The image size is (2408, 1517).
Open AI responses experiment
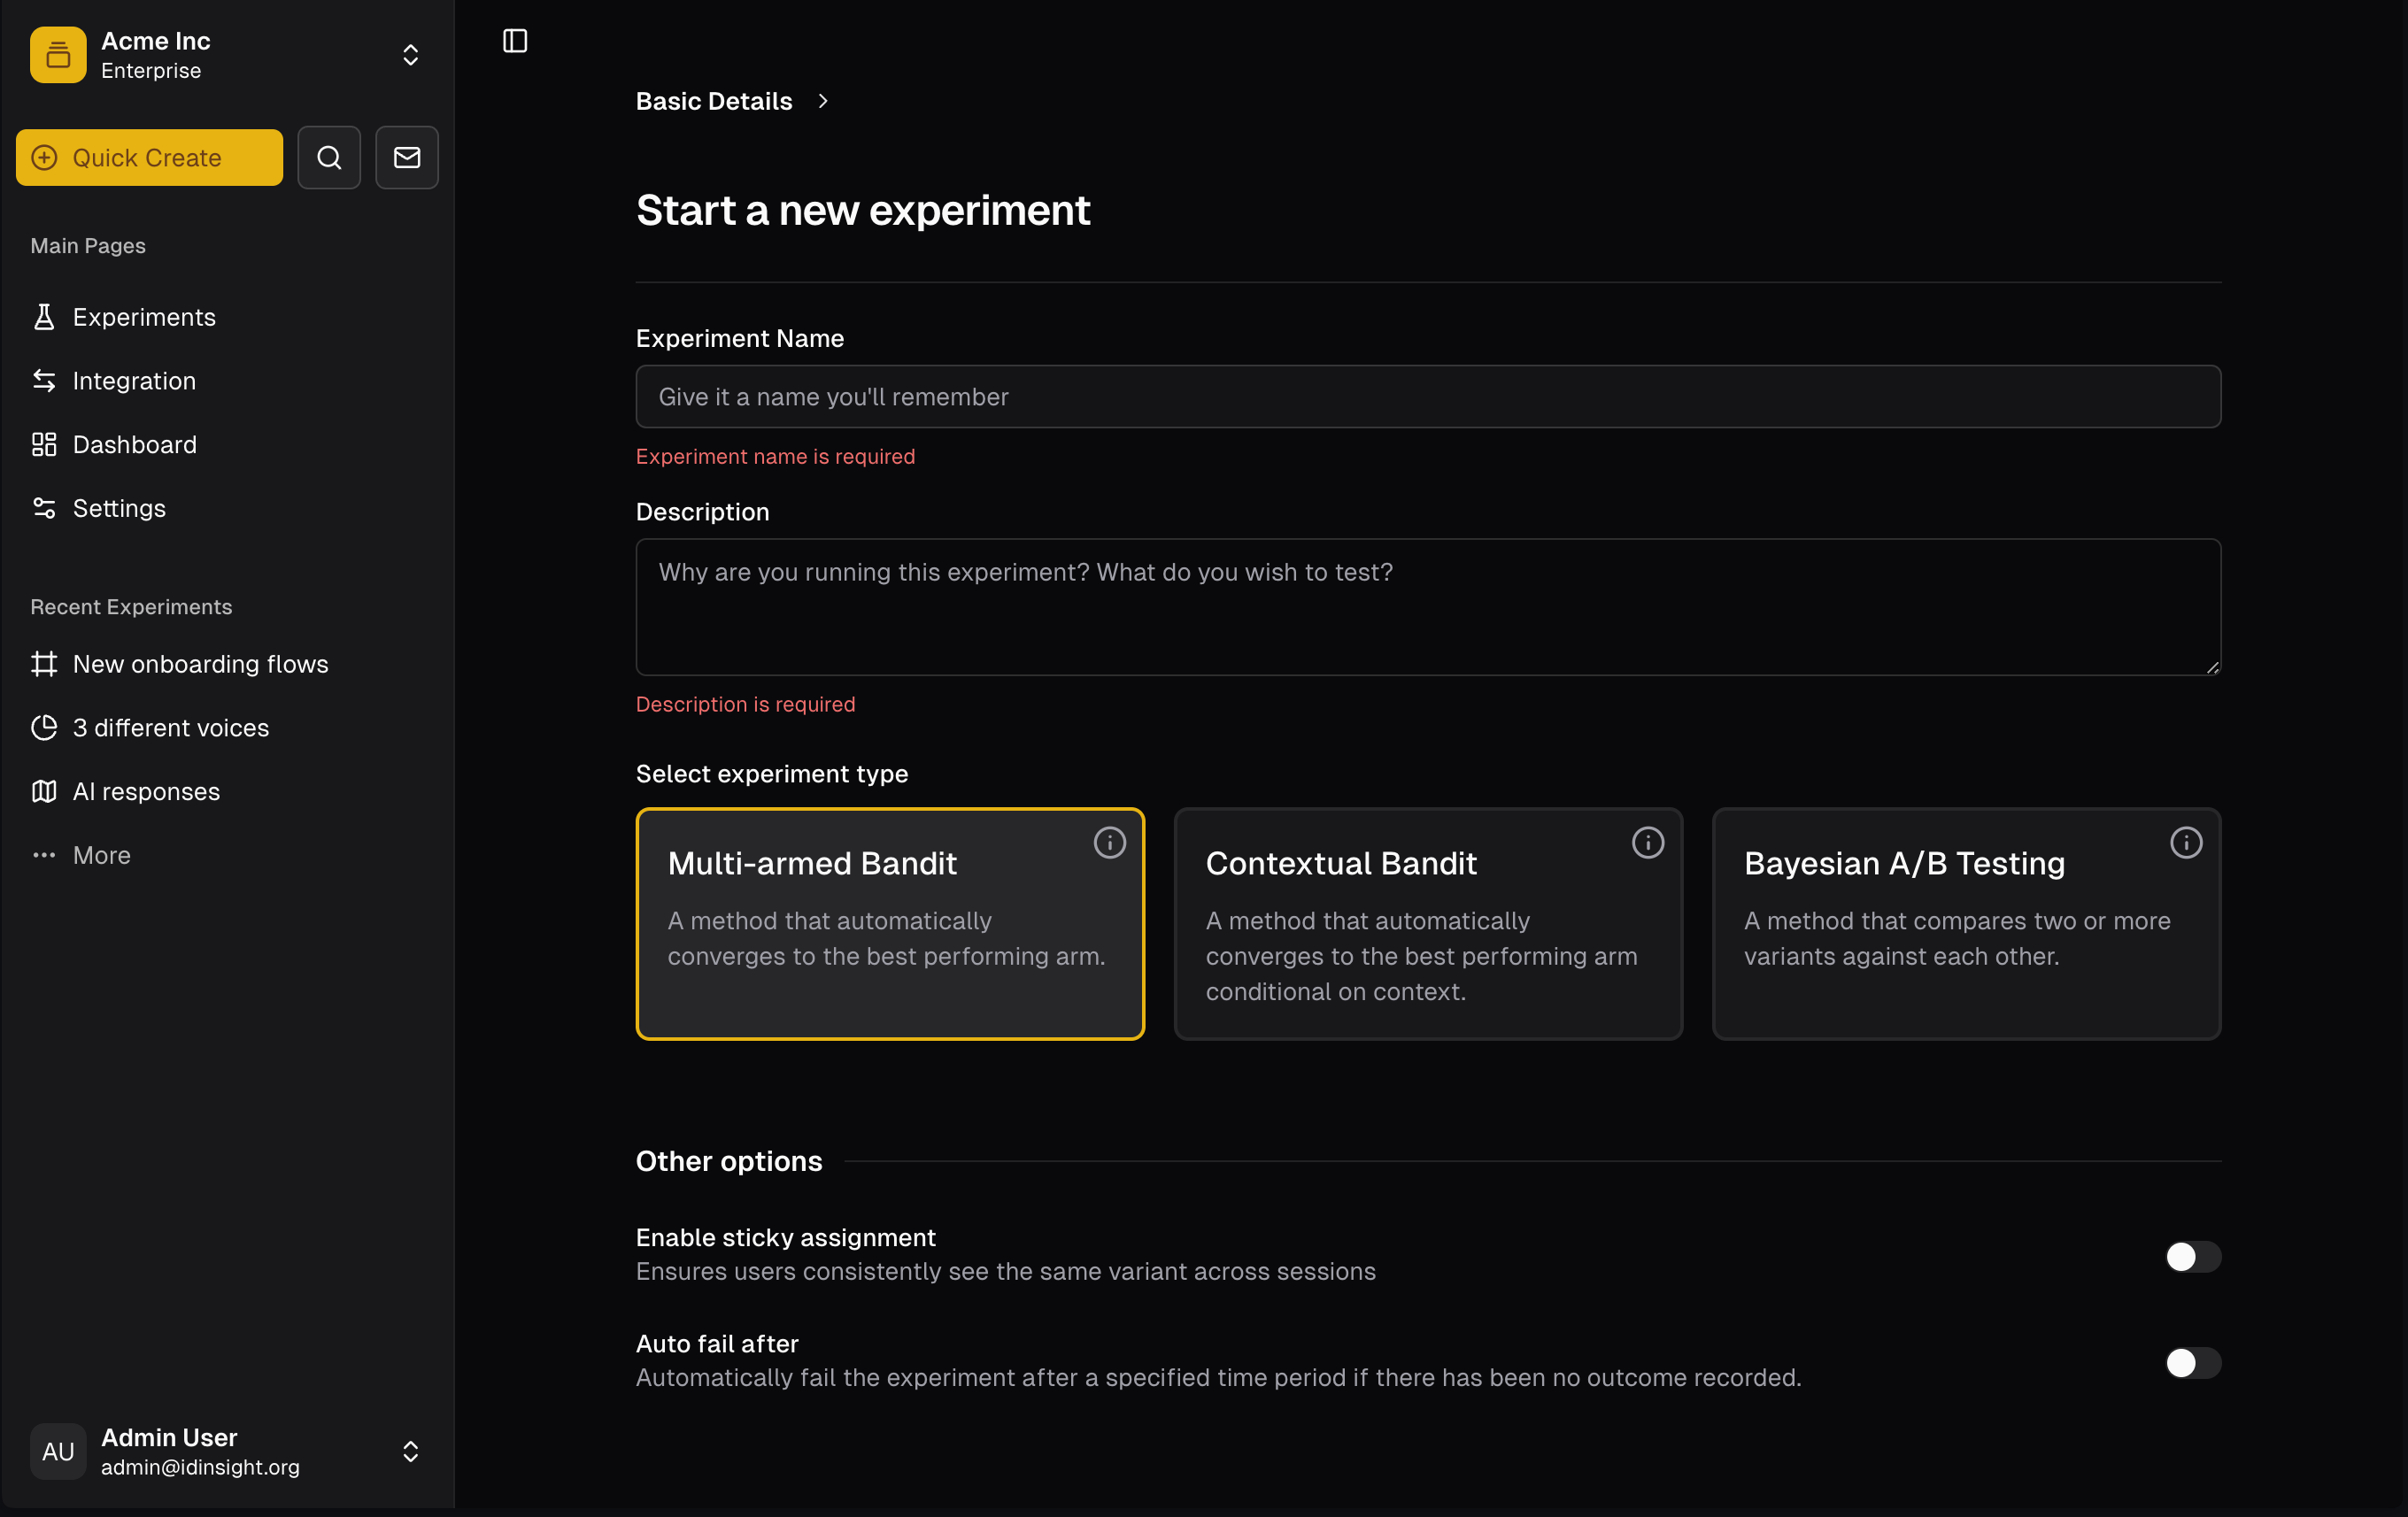coord(146,791)
